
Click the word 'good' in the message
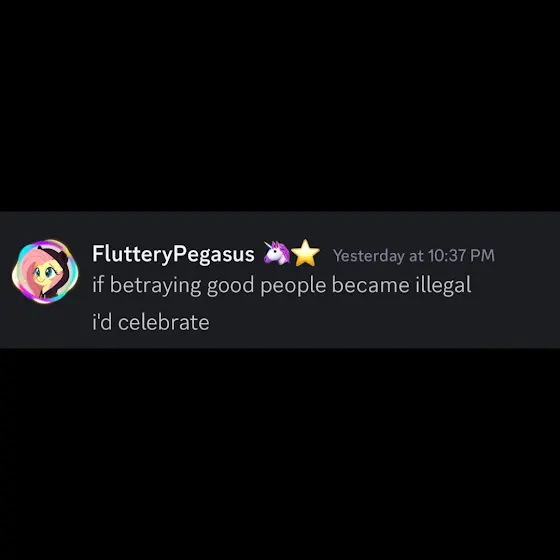point(231,286)
